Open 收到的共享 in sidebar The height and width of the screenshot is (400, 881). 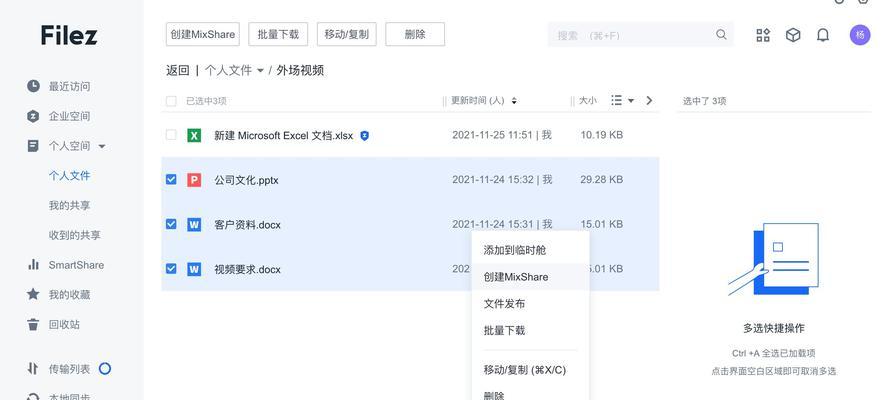[x=74, y=235]
